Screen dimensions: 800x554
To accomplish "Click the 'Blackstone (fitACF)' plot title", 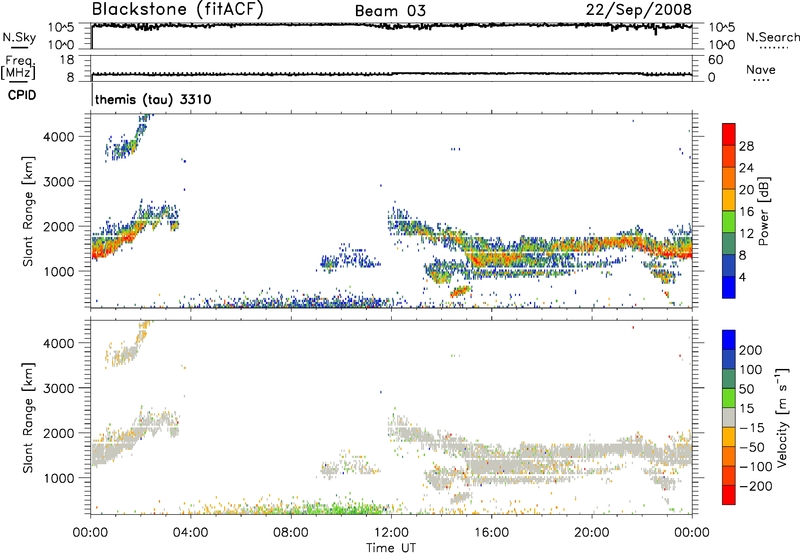I will click(178, 10).
